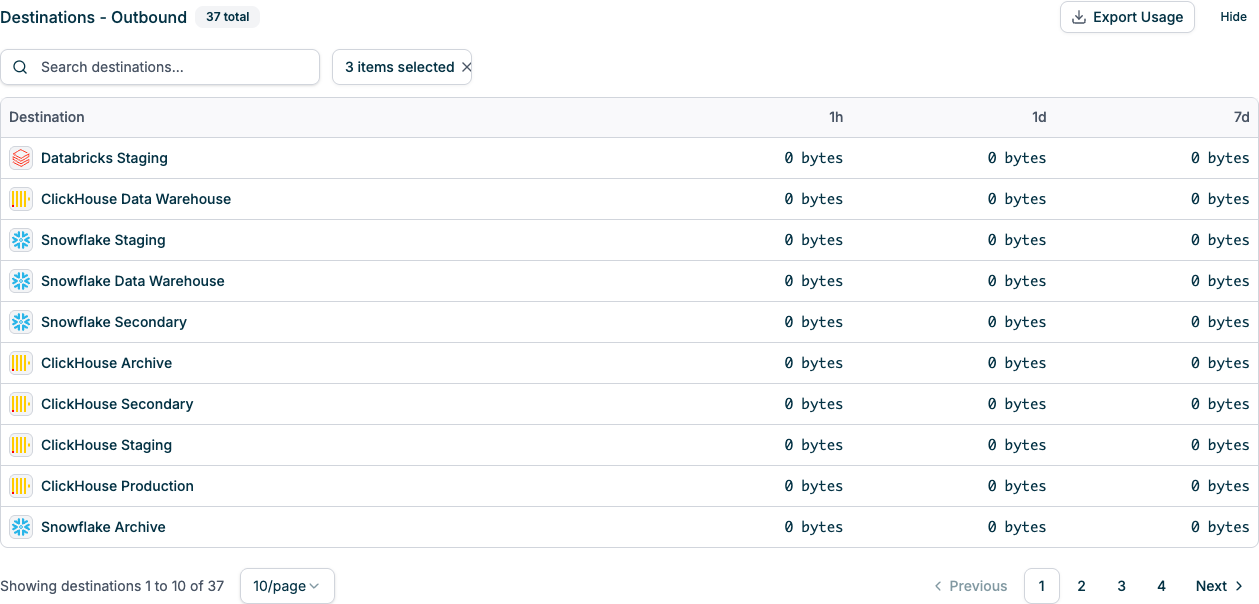Sort by the 1h column header

836,117
